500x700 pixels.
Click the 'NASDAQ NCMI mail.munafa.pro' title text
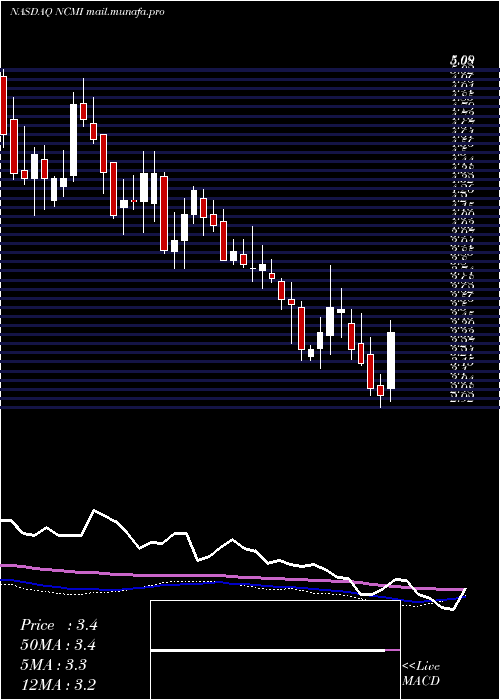pos(87,12)
